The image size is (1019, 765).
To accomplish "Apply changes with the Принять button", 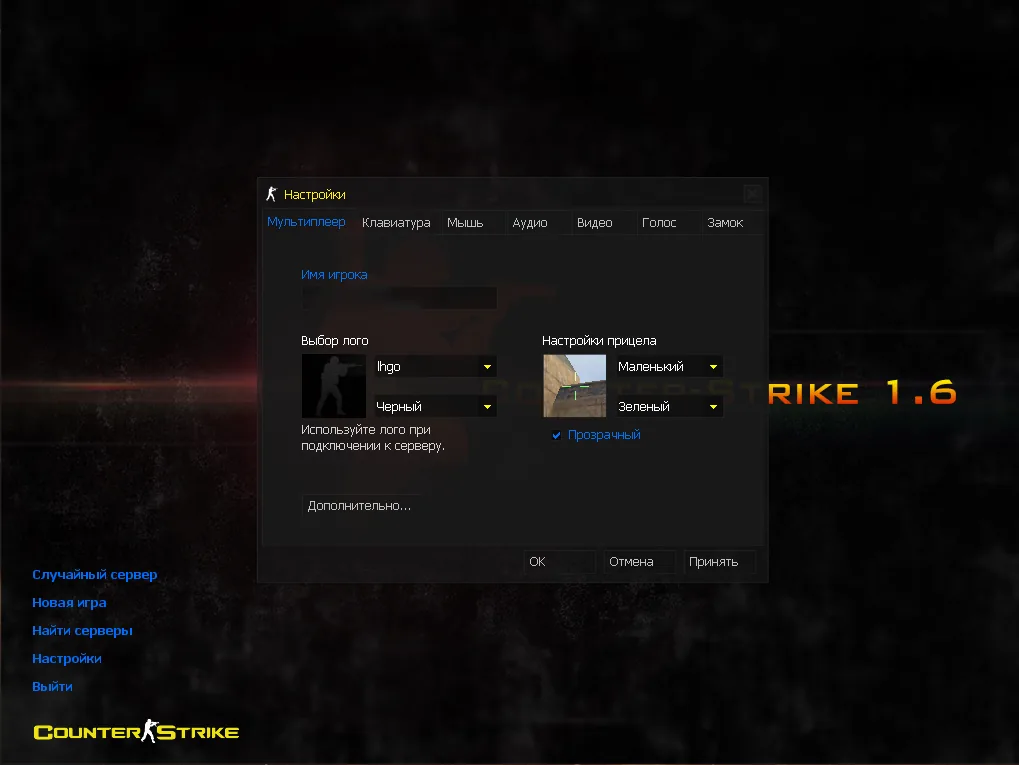I will [x=719, y=562].
